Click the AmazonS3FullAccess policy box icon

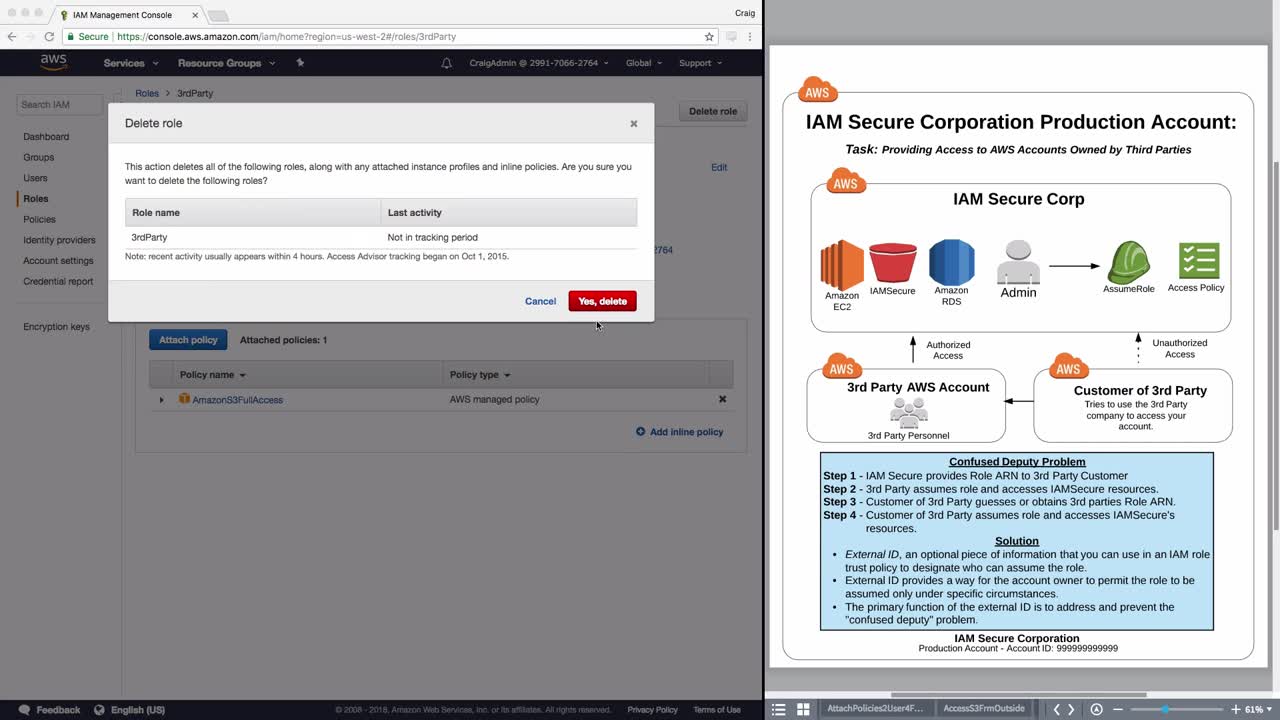click(184, 399)
